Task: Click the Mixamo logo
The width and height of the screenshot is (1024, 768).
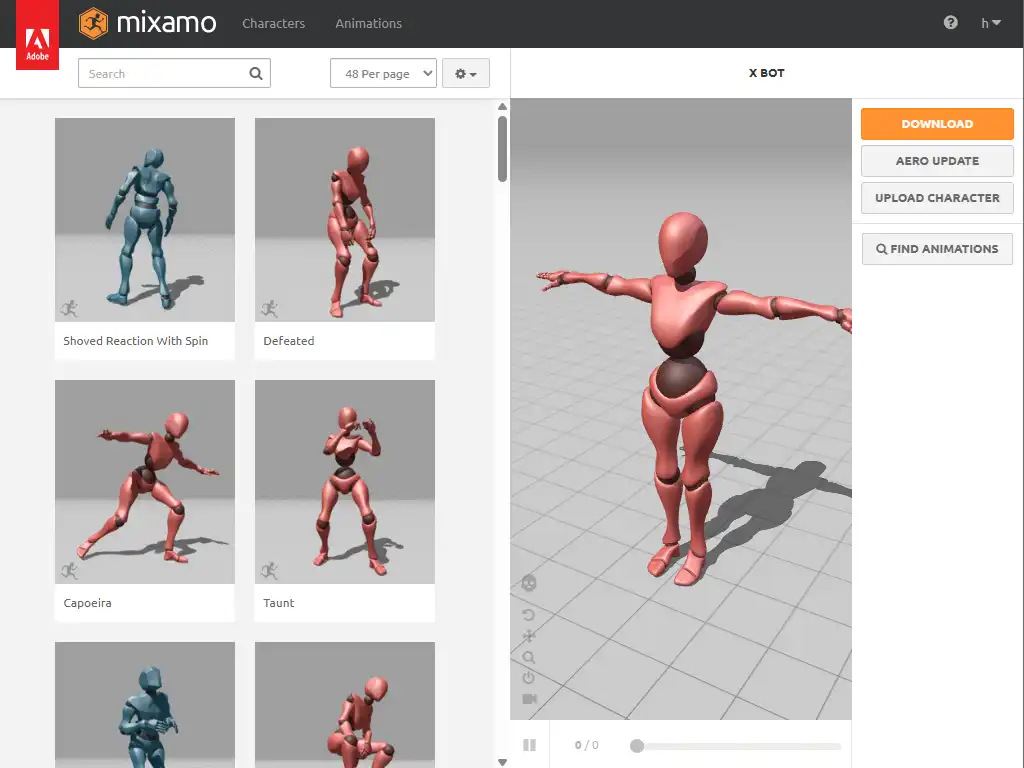Action: 147,23
